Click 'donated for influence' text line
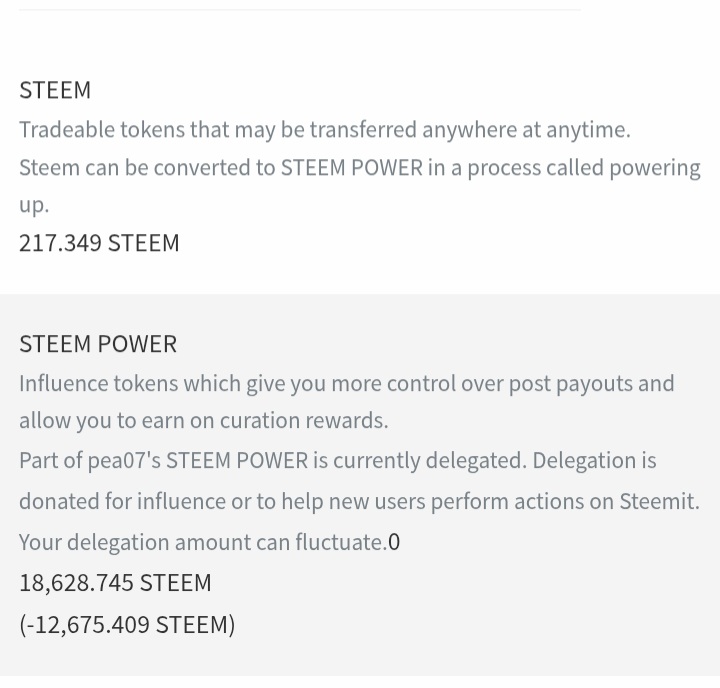720x688 pixels. click(x=123, y=501)
